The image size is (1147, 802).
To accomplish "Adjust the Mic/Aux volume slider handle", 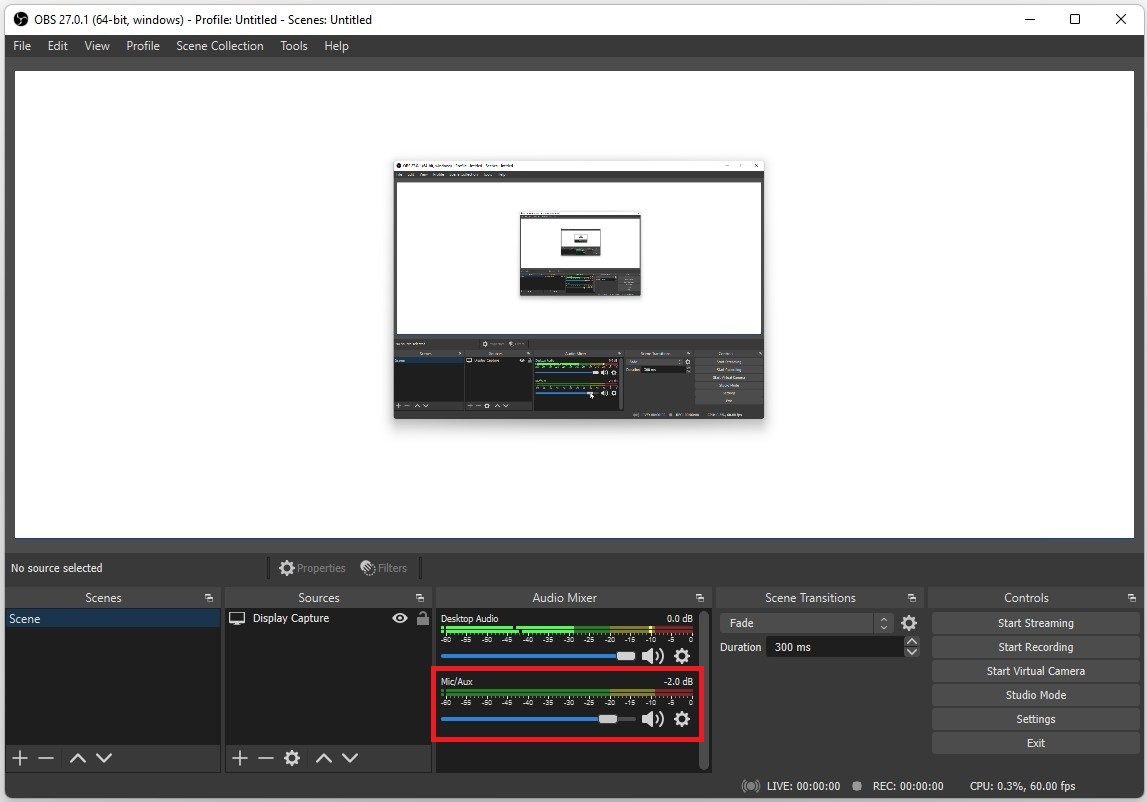I will [608, 719].
